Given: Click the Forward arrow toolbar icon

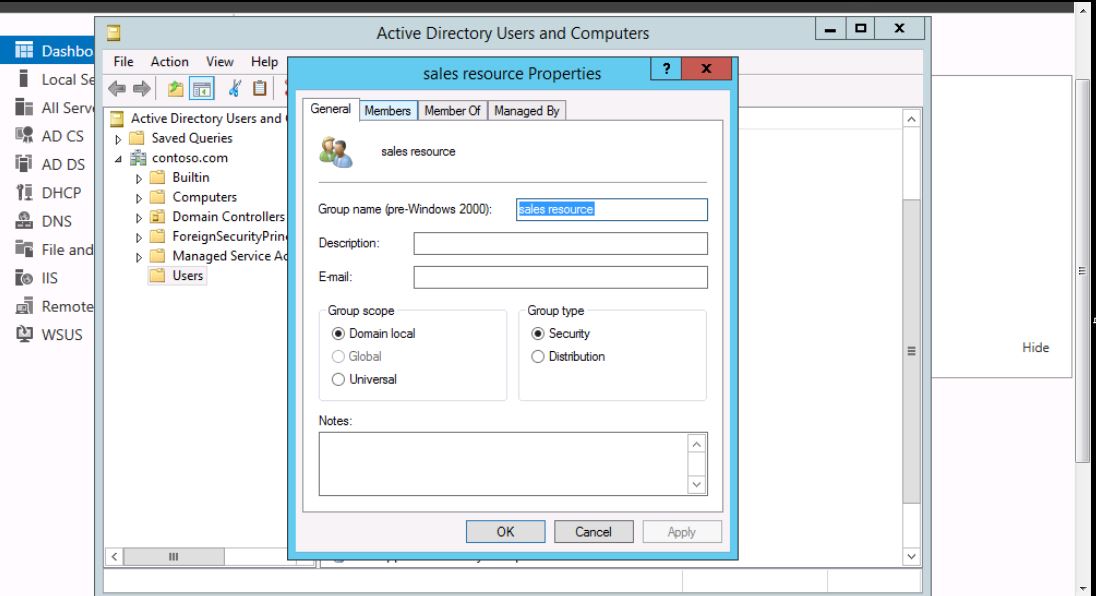Looking at the screenshot, I should pos(142,89).
